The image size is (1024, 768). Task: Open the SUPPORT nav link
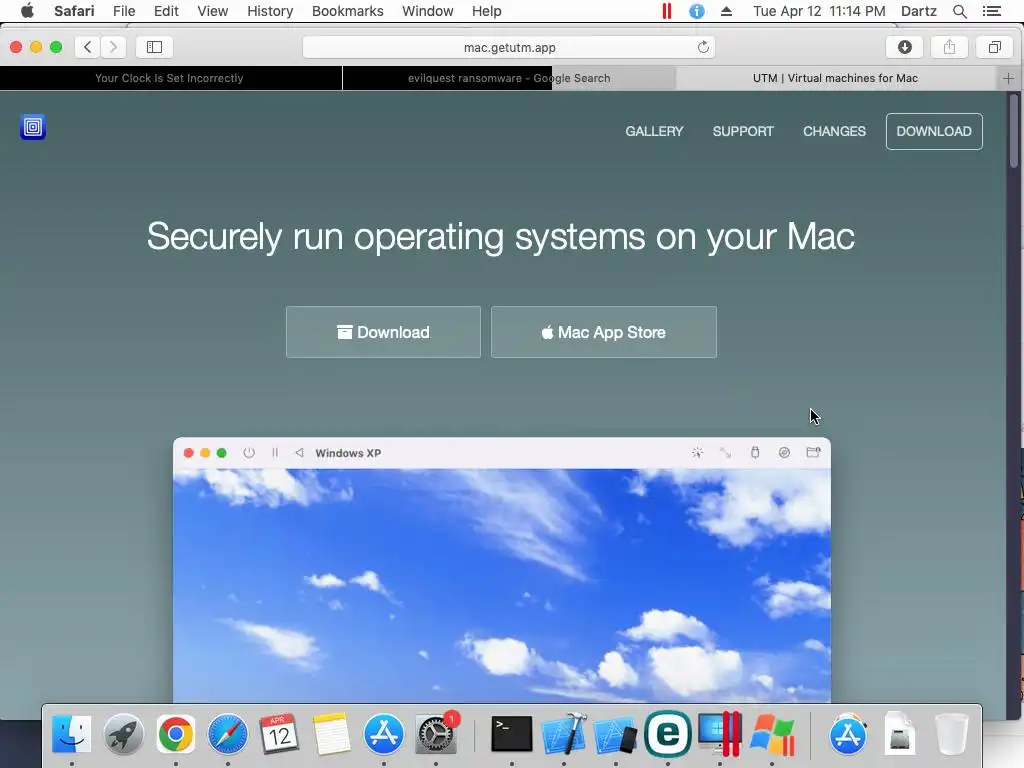[743, 131]
